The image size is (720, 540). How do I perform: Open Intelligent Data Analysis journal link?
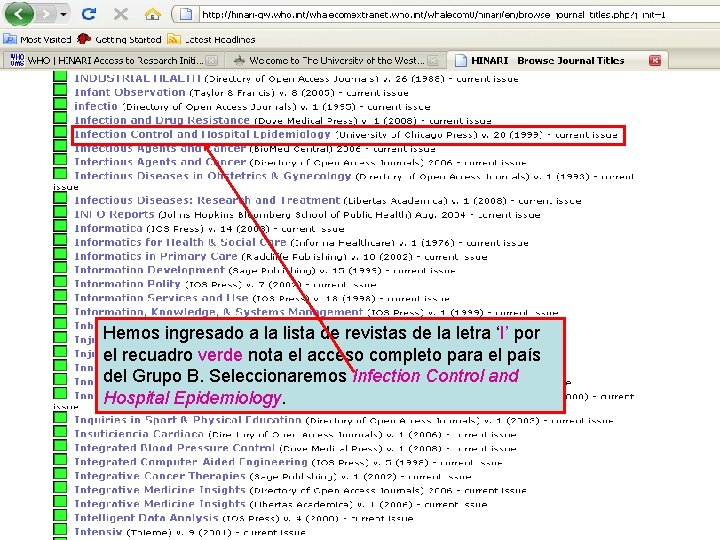146,518
